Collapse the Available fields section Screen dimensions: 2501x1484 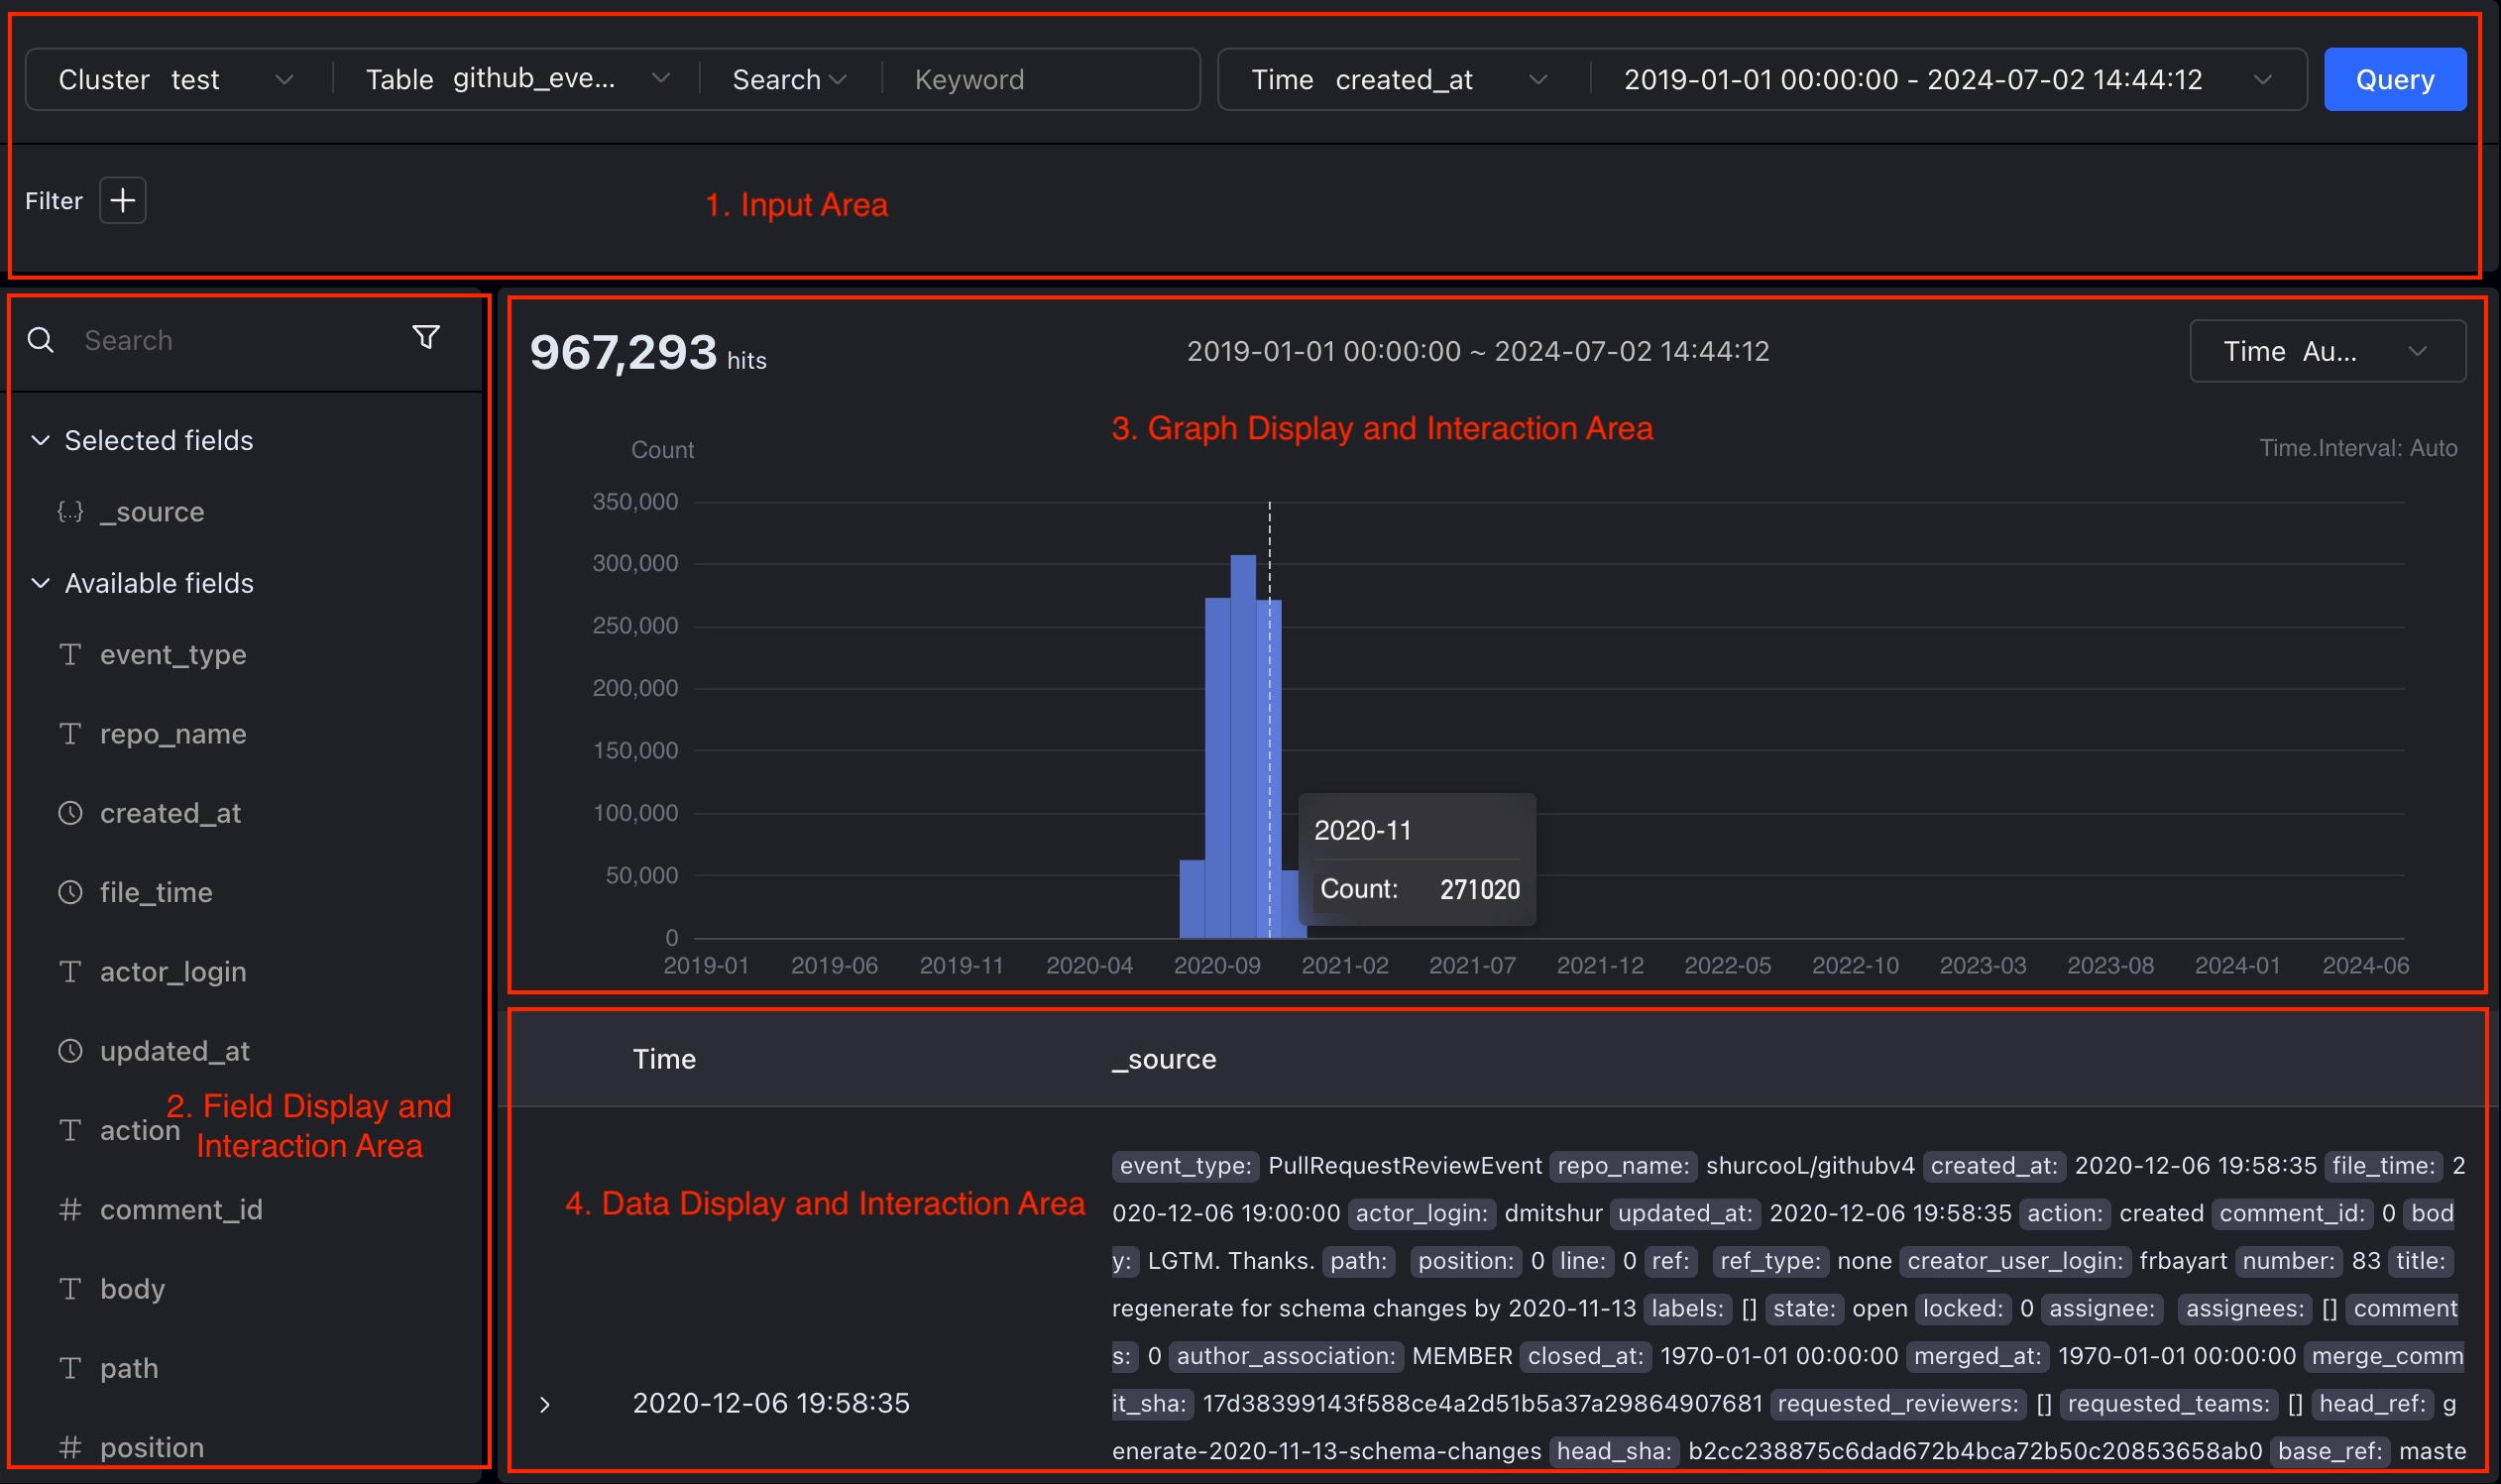pos(41,583)
